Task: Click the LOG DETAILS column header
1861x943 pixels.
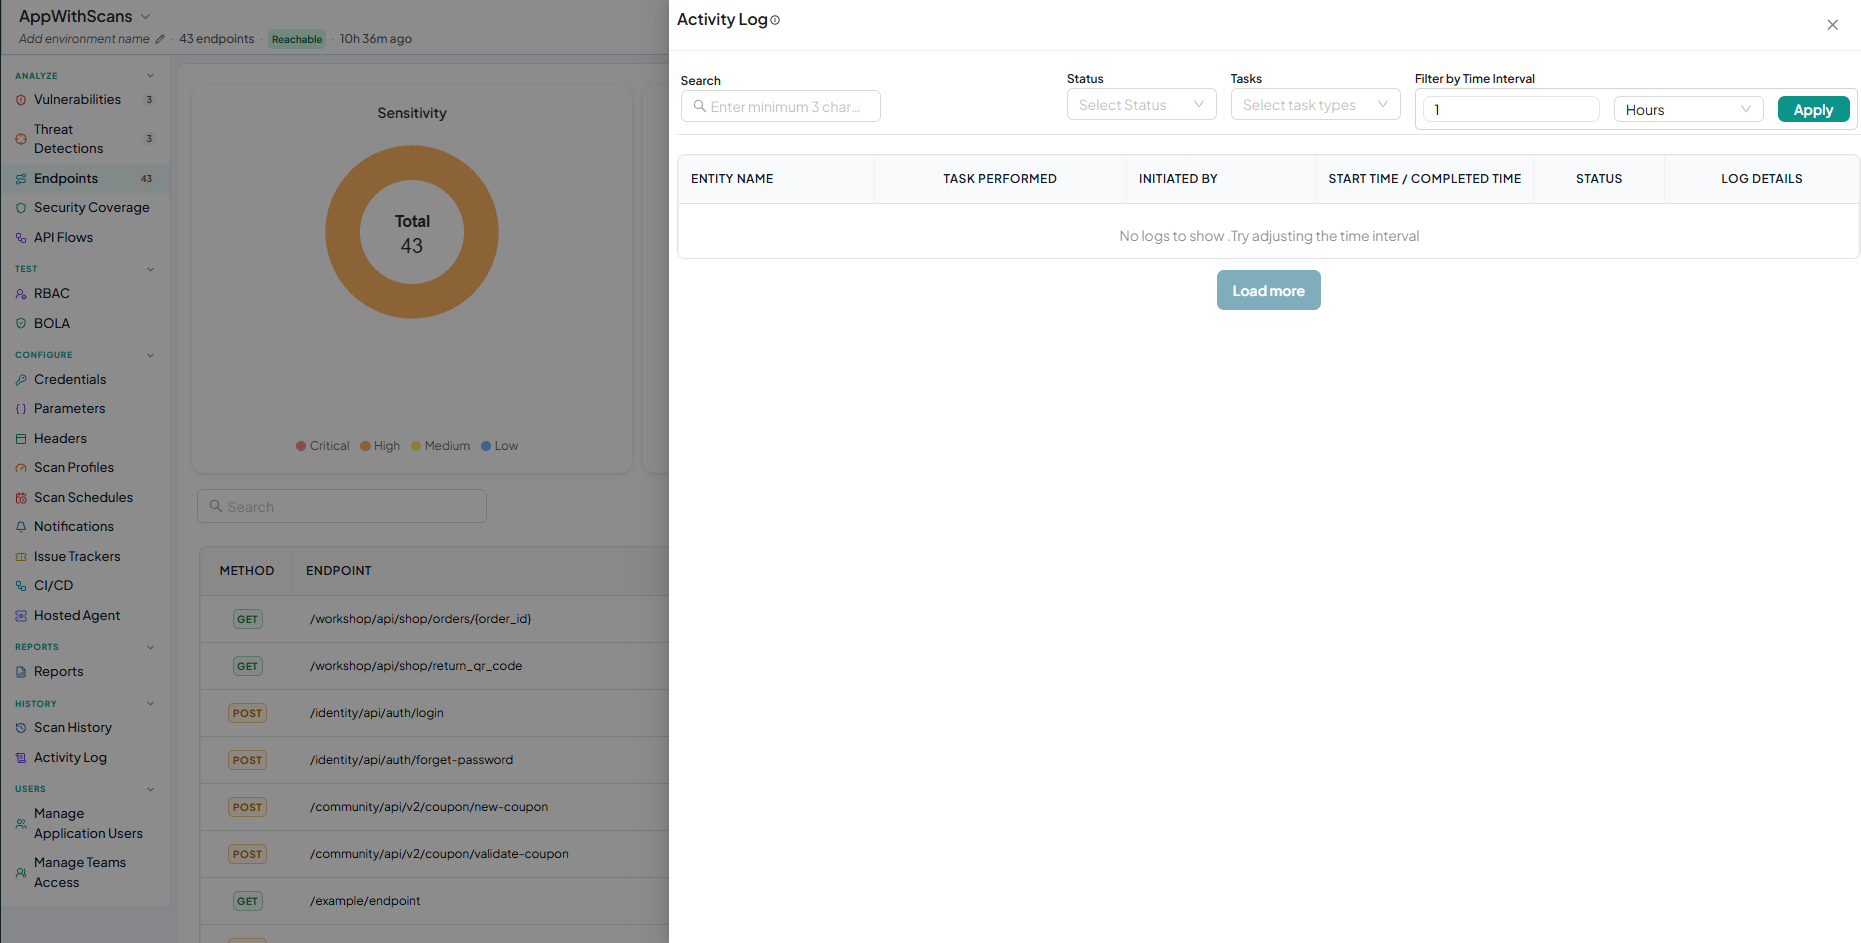Action: 1762,179
